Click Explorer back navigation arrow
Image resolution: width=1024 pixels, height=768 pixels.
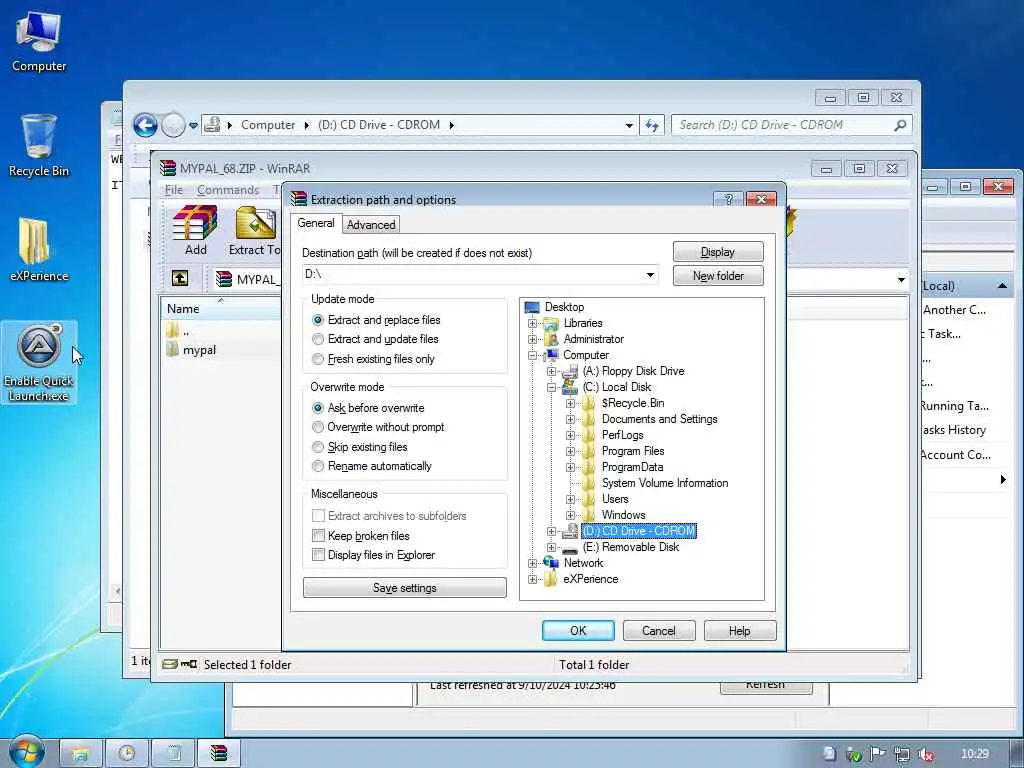click(145, 125)
